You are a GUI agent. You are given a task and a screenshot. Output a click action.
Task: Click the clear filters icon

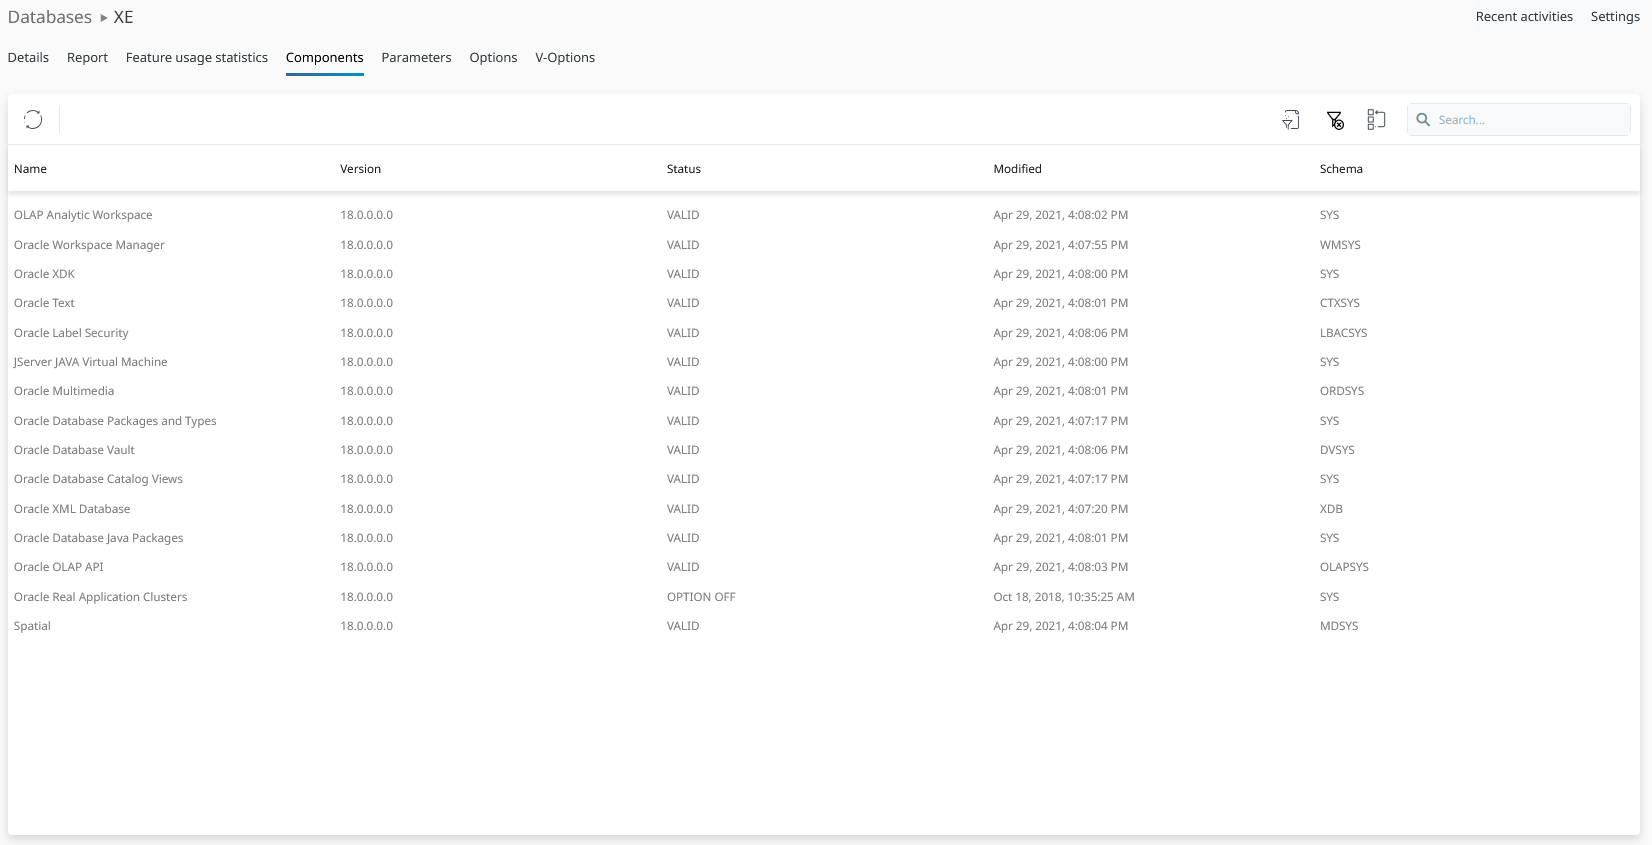point(1335,120)
